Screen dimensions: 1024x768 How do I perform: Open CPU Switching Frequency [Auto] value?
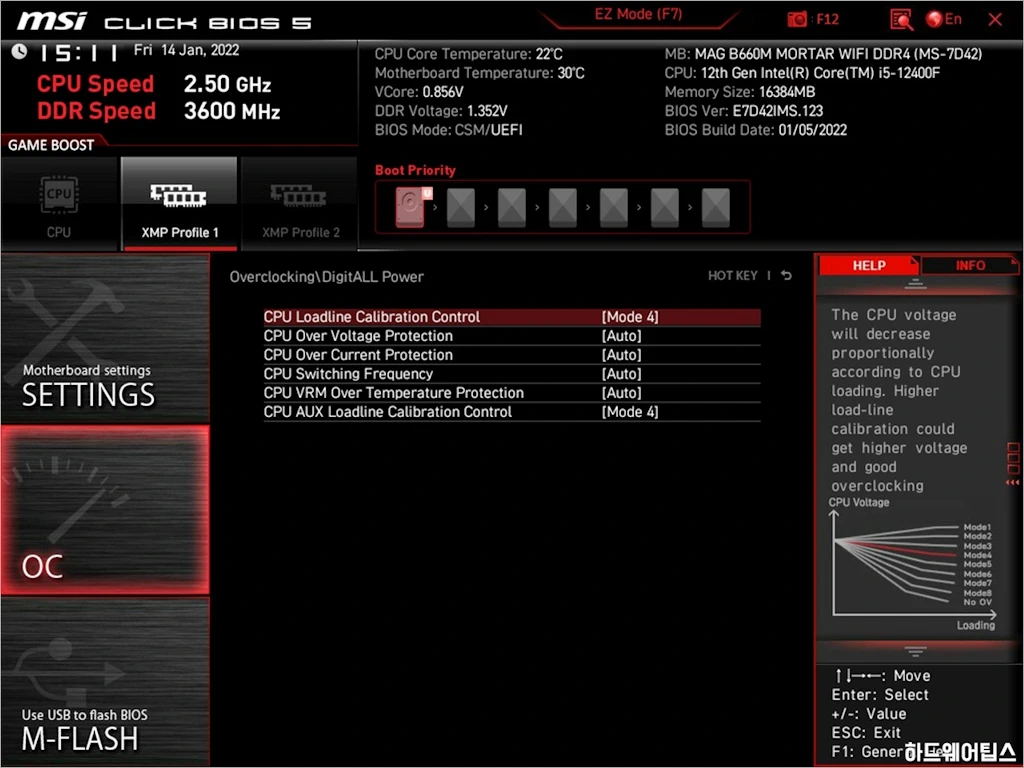coord(621,374)
